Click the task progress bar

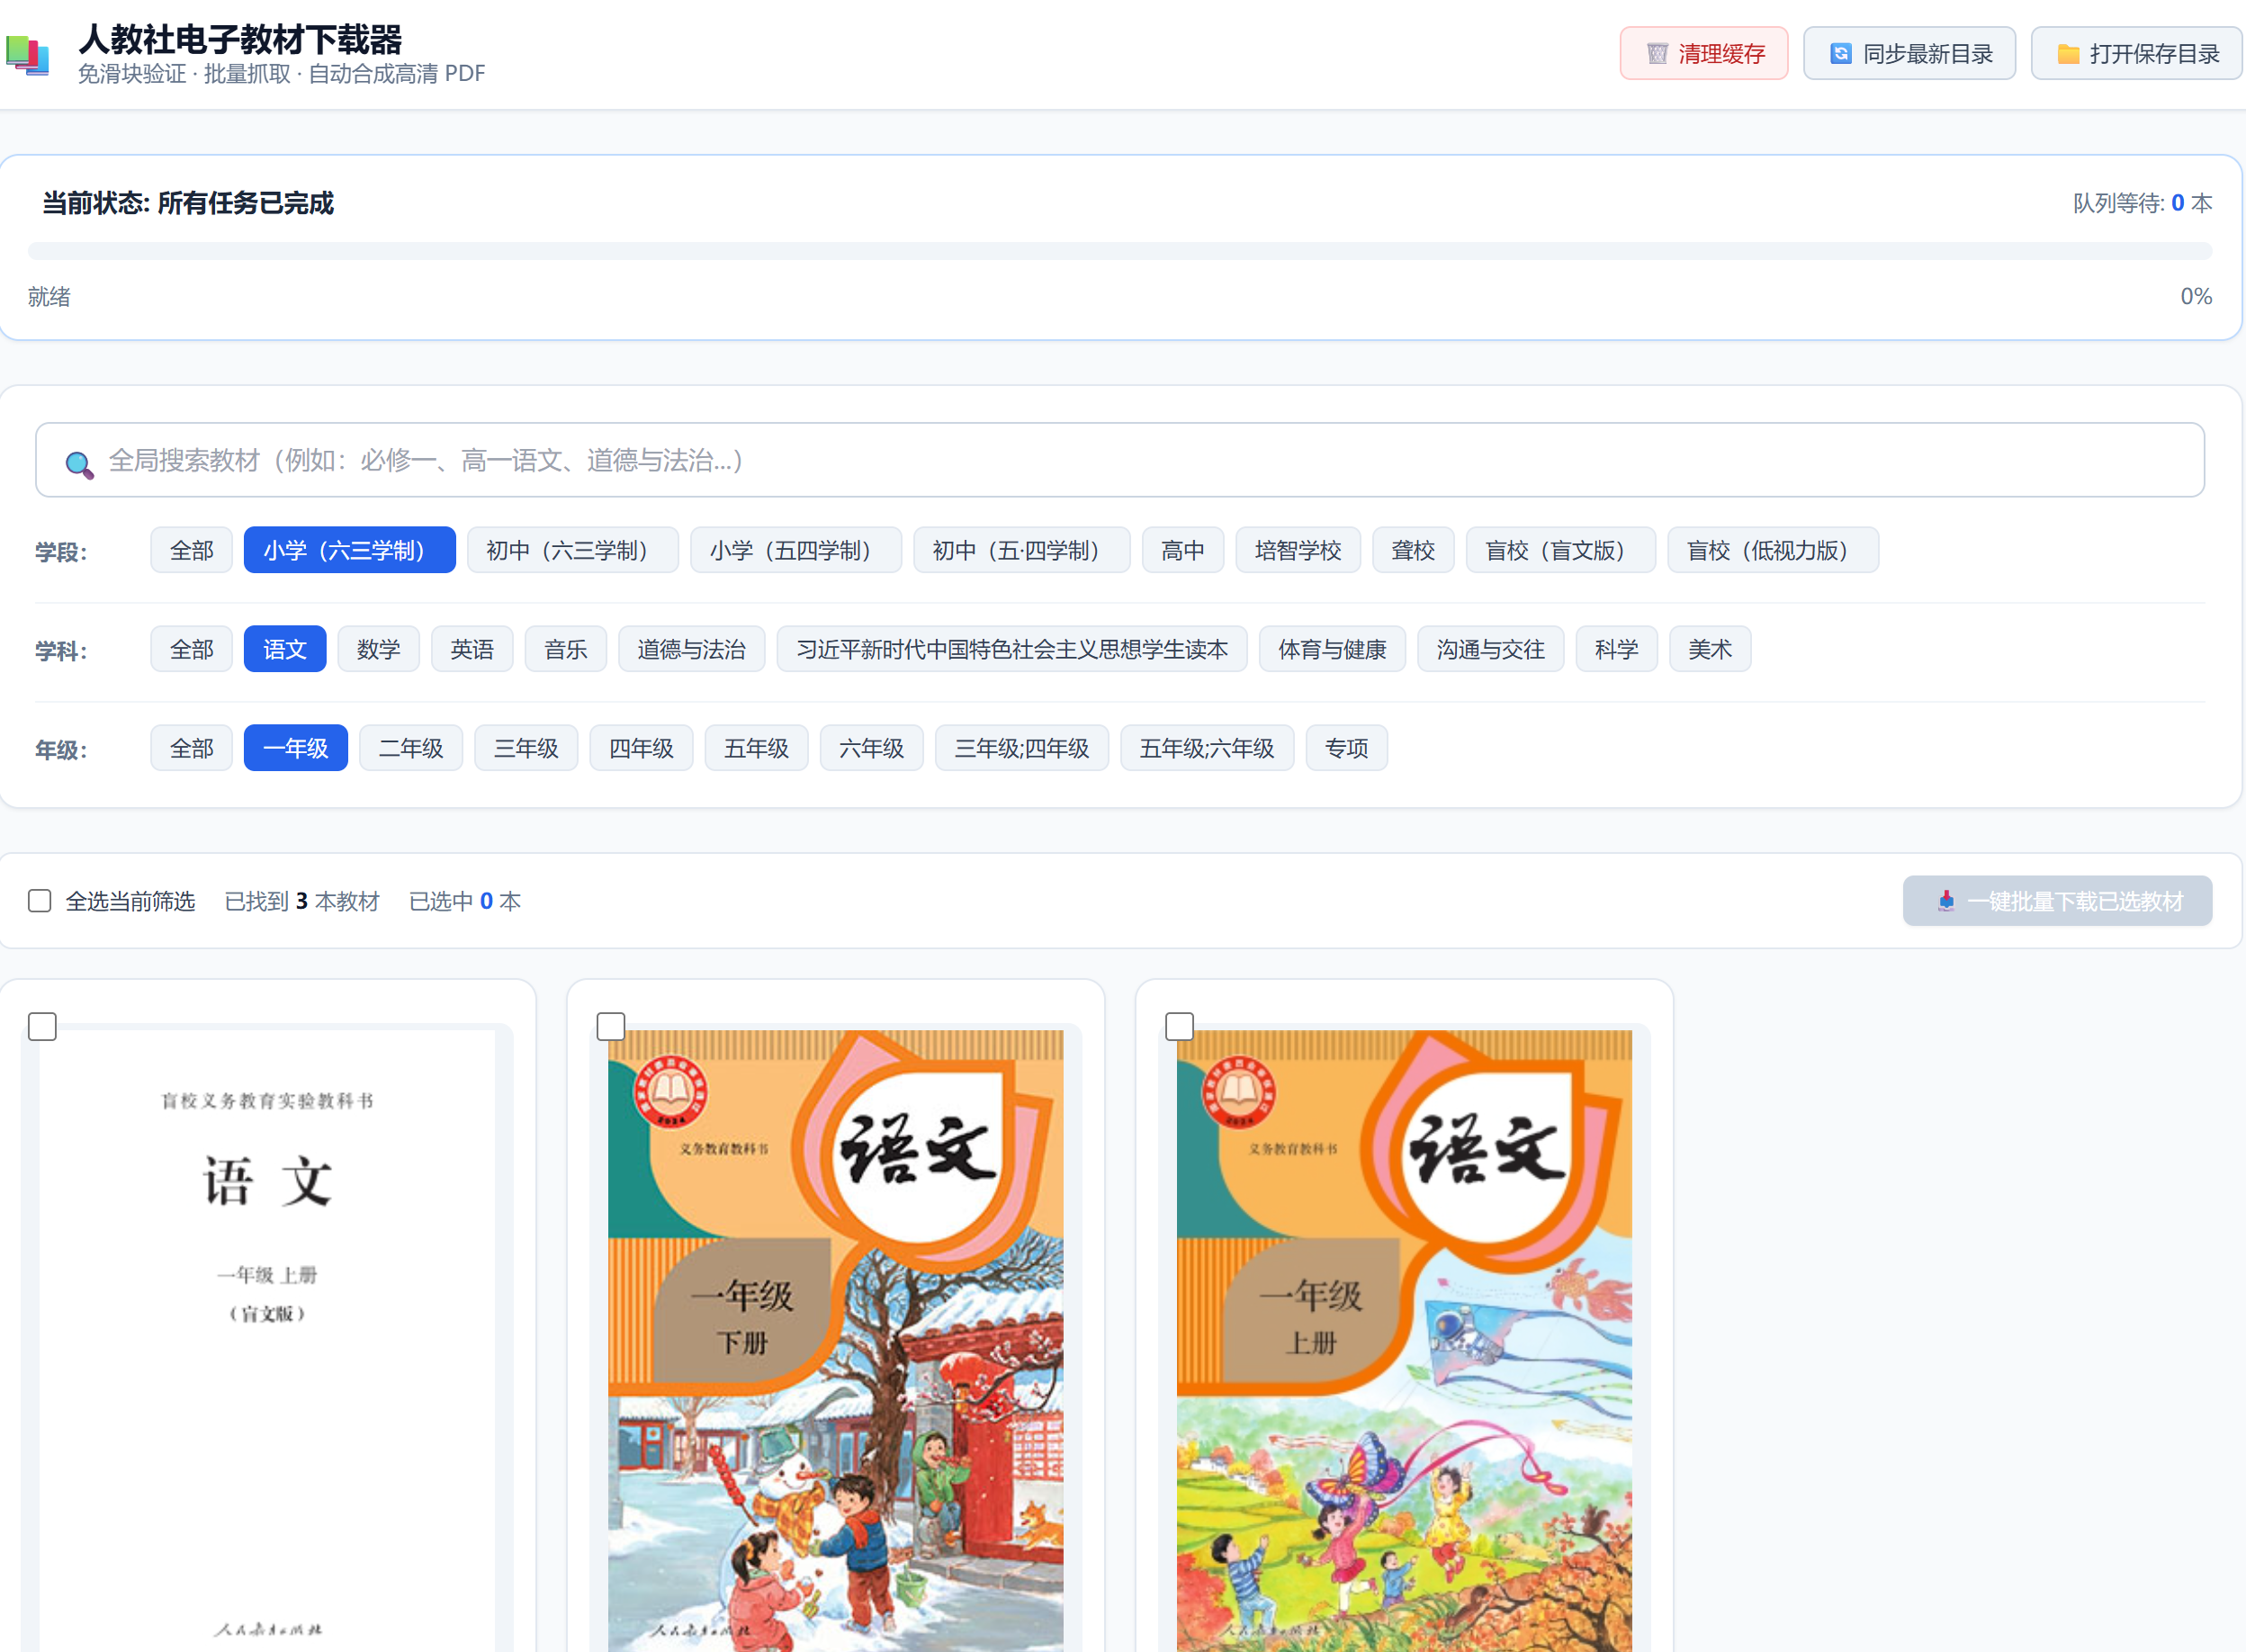tap(1120, 251)
